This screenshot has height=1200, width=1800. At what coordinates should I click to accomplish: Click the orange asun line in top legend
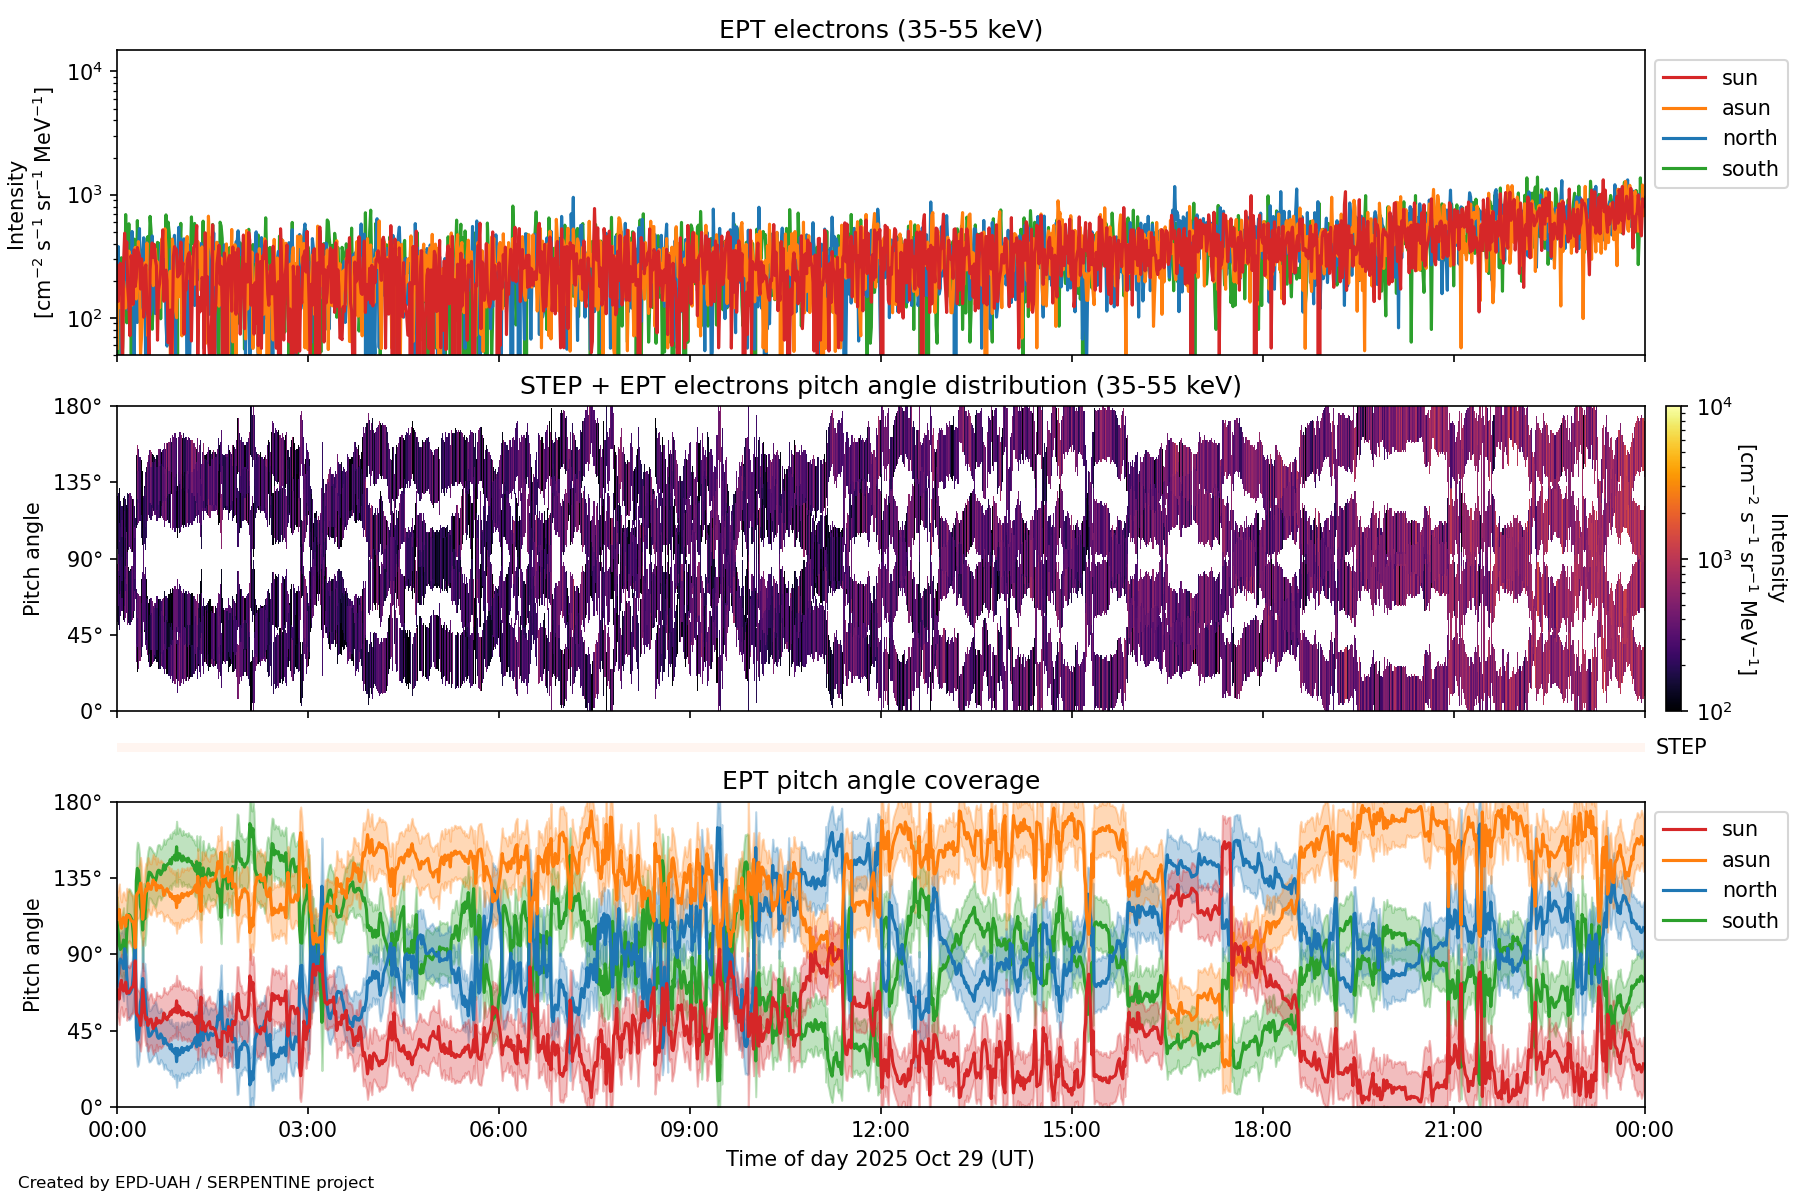(x=1684, y=108)
